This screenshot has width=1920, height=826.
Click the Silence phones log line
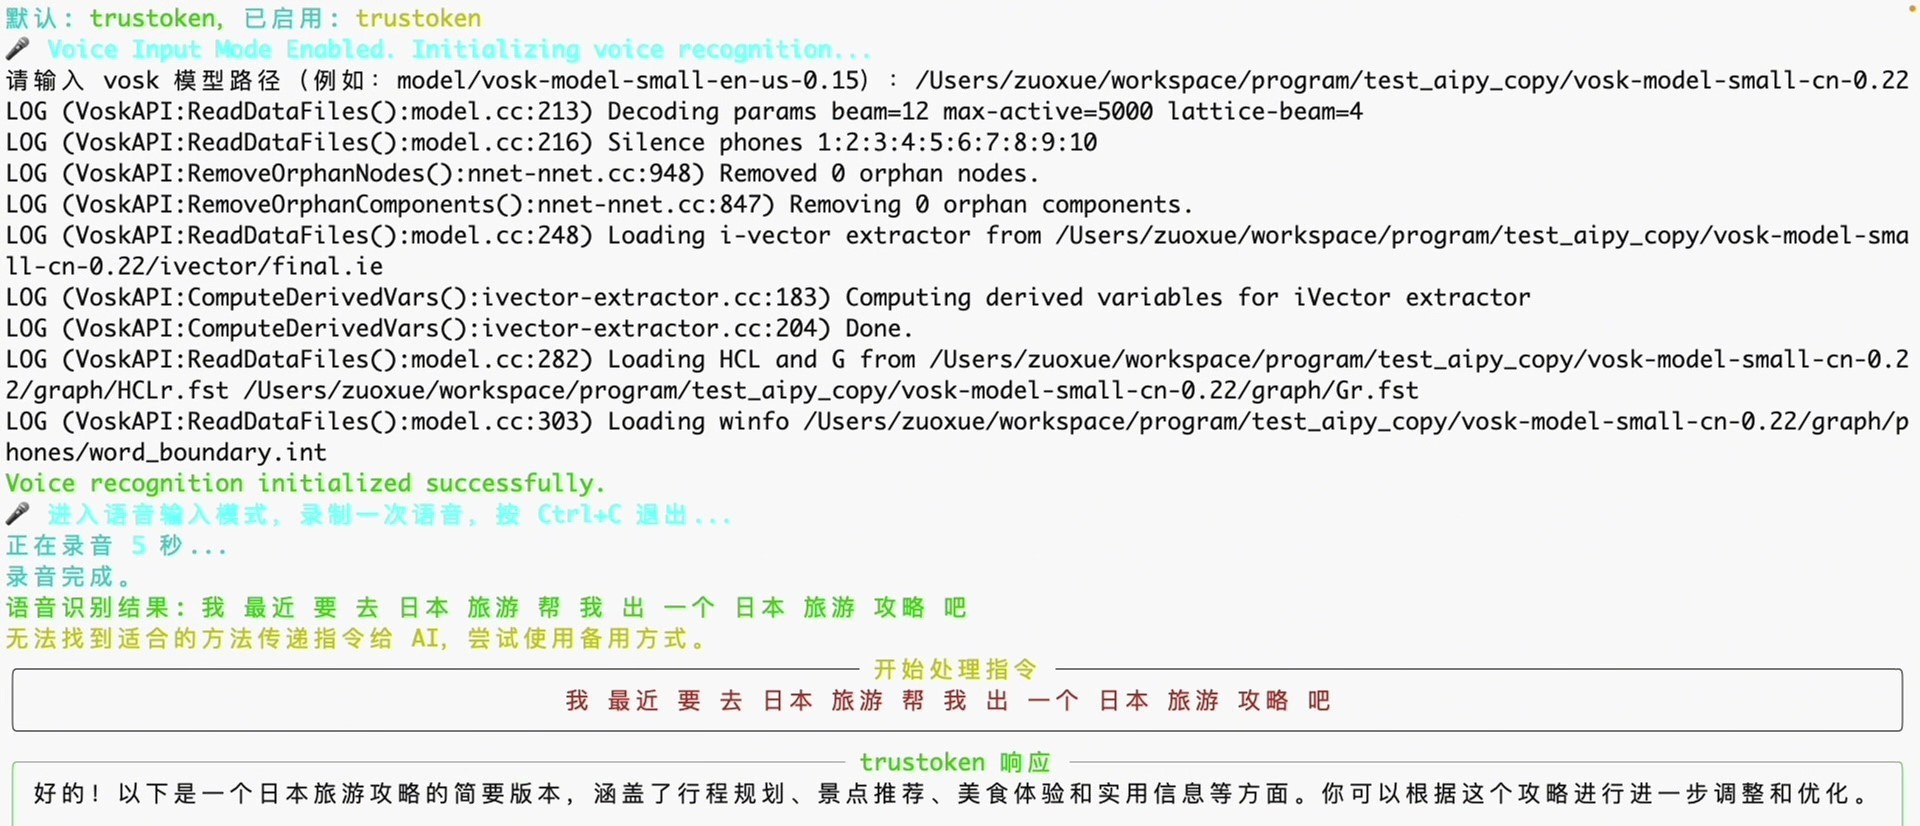tap(551, 142)
